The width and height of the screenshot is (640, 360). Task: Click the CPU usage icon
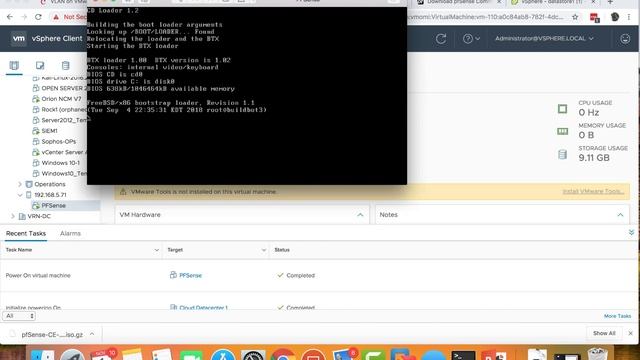(562, 109)
